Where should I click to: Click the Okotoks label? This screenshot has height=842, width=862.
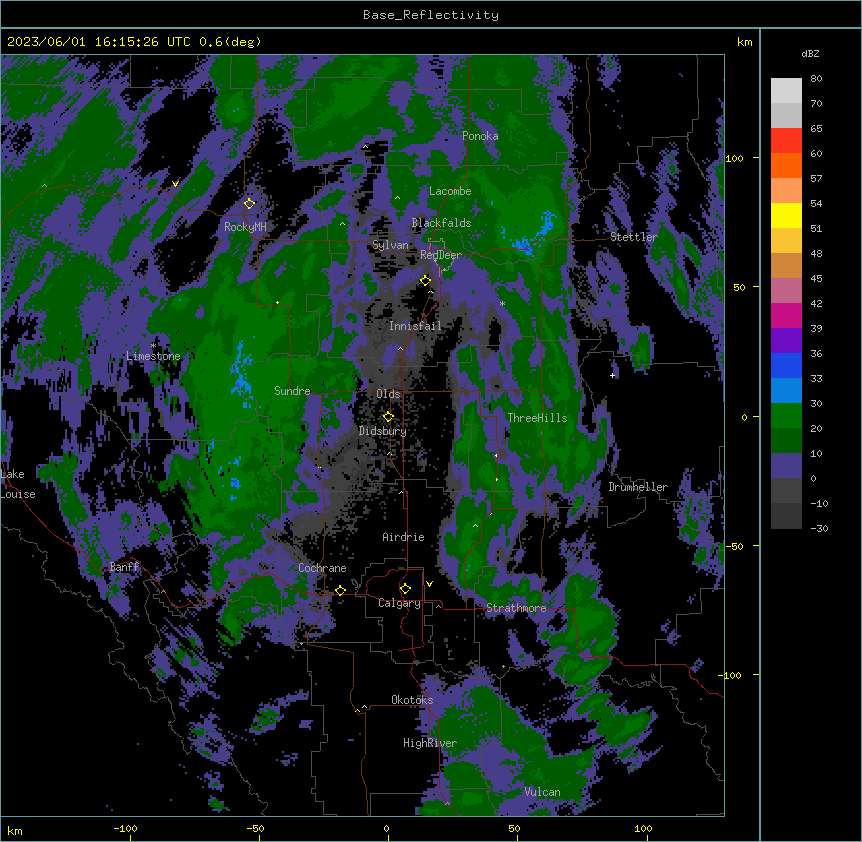(412, 700)
